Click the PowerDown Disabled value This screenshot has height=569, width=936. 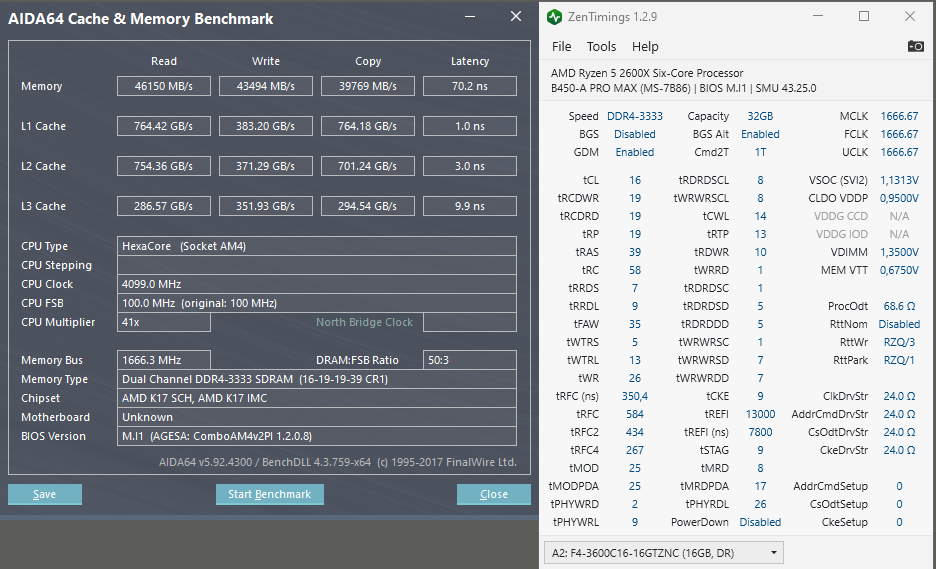coord(760,522)
